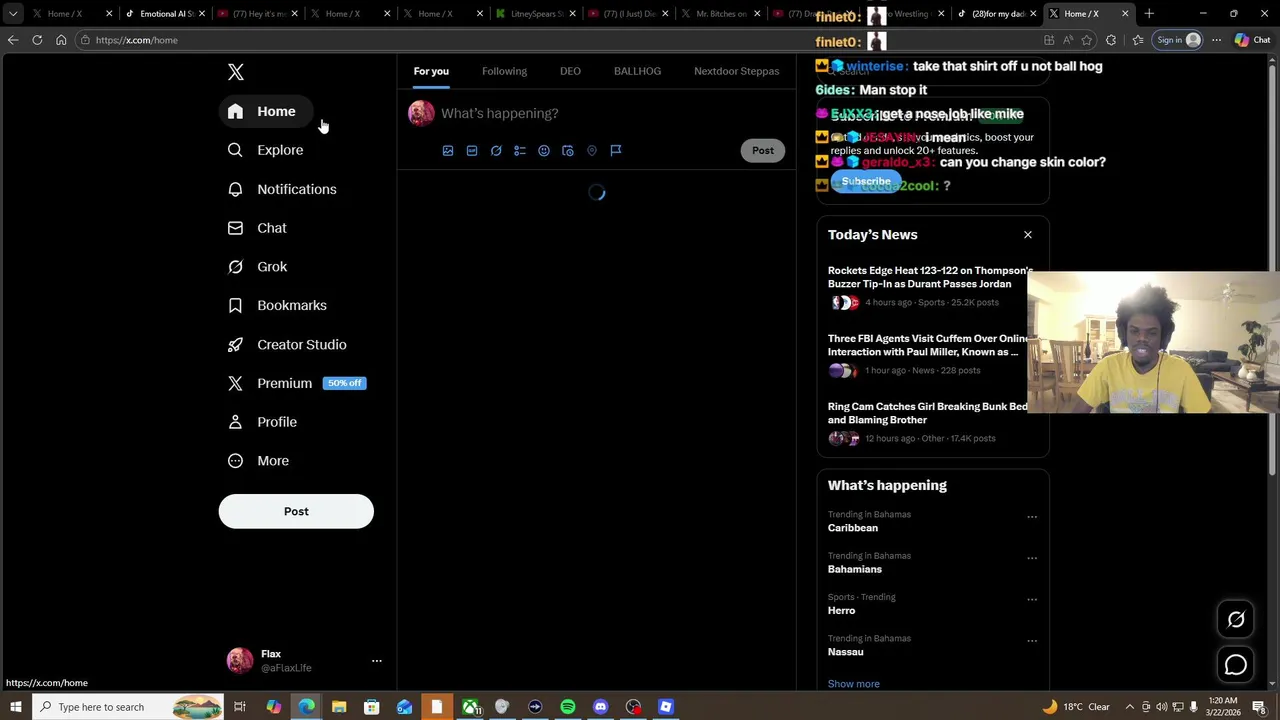Open the Chat envelope icon in sidebar

(x=235, y=228)
